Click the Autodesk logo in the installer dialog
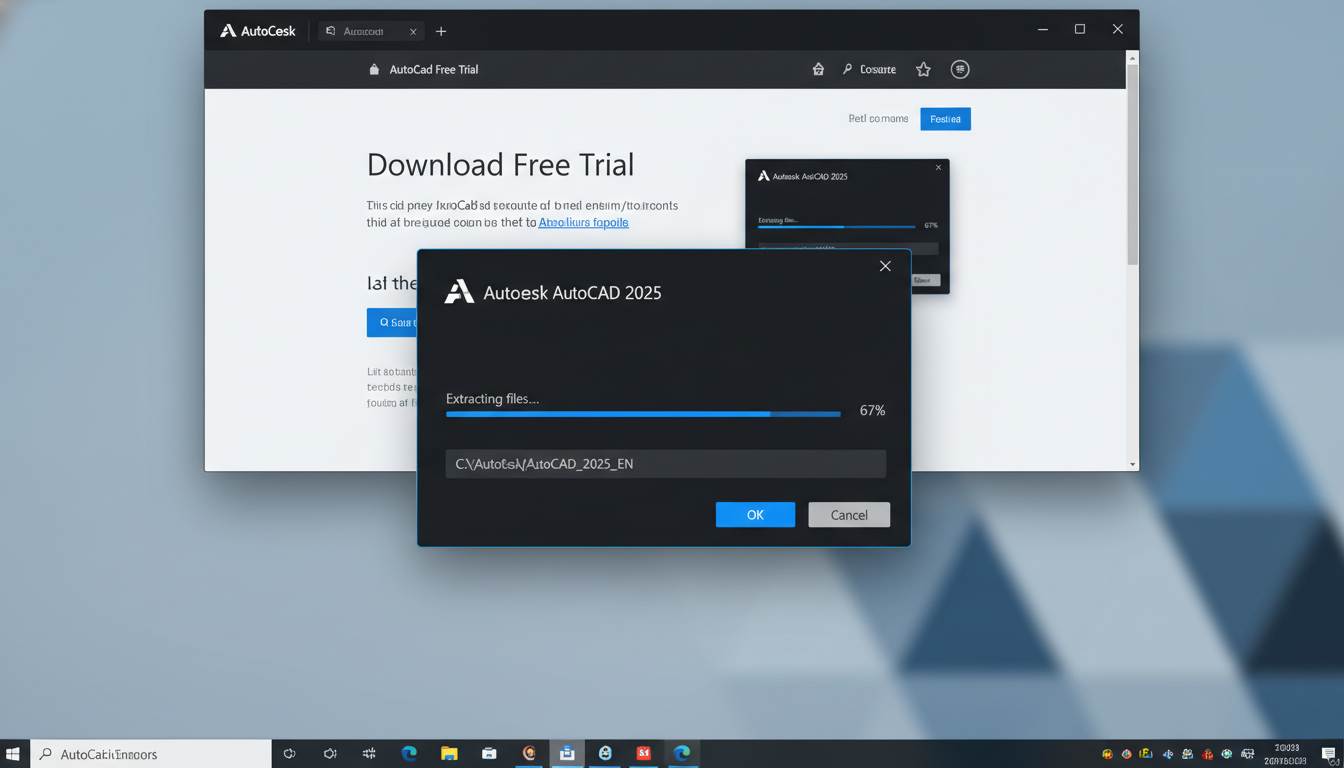 [x=458, y=292]
